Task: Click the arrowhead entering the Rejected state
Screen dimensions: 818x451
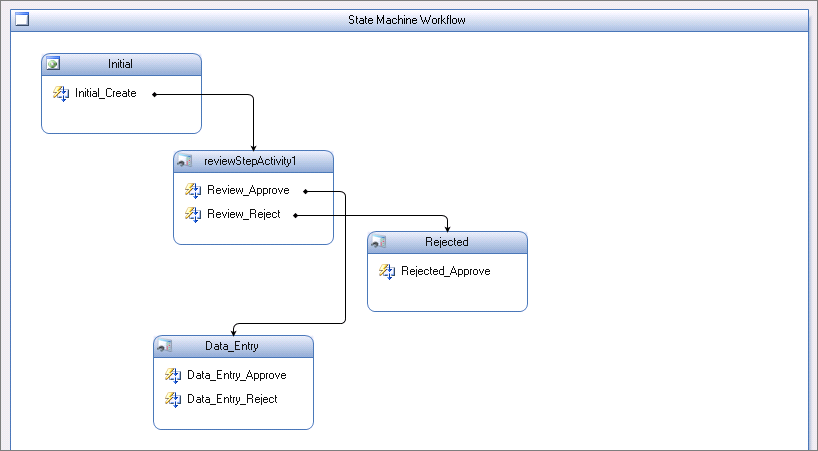Action: [x=447, y=228]
